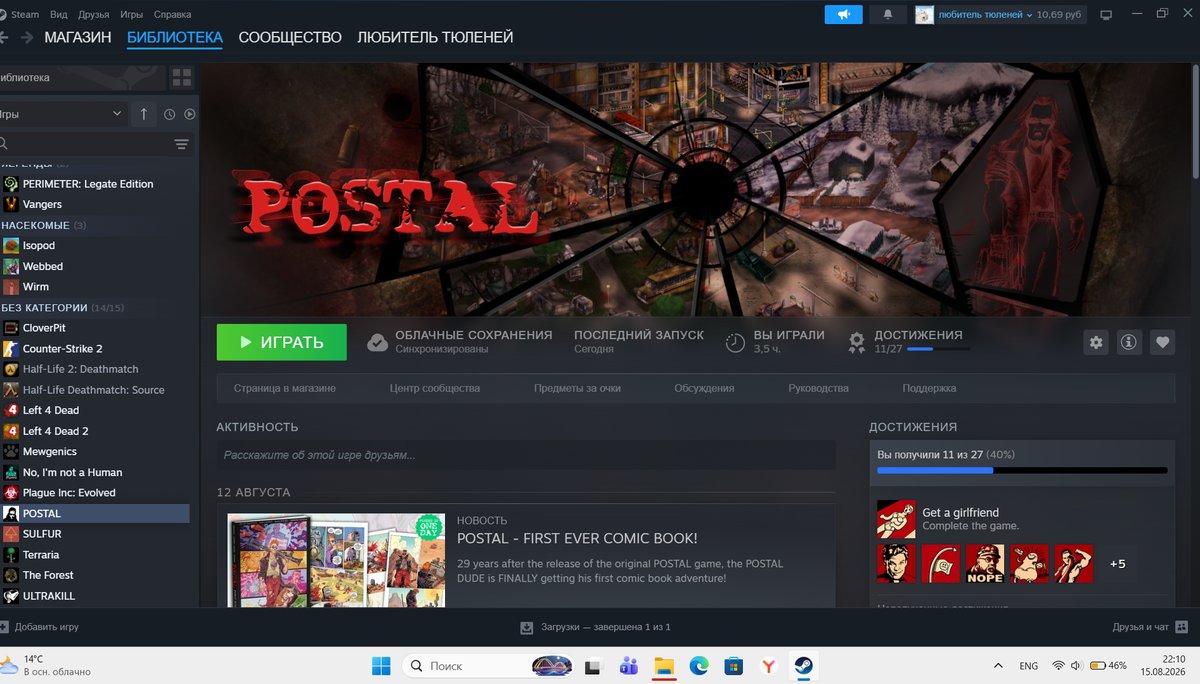Viewport: 1200px width, 684px height.
Task: Open the Справка menu
Action: pos(172,15)
